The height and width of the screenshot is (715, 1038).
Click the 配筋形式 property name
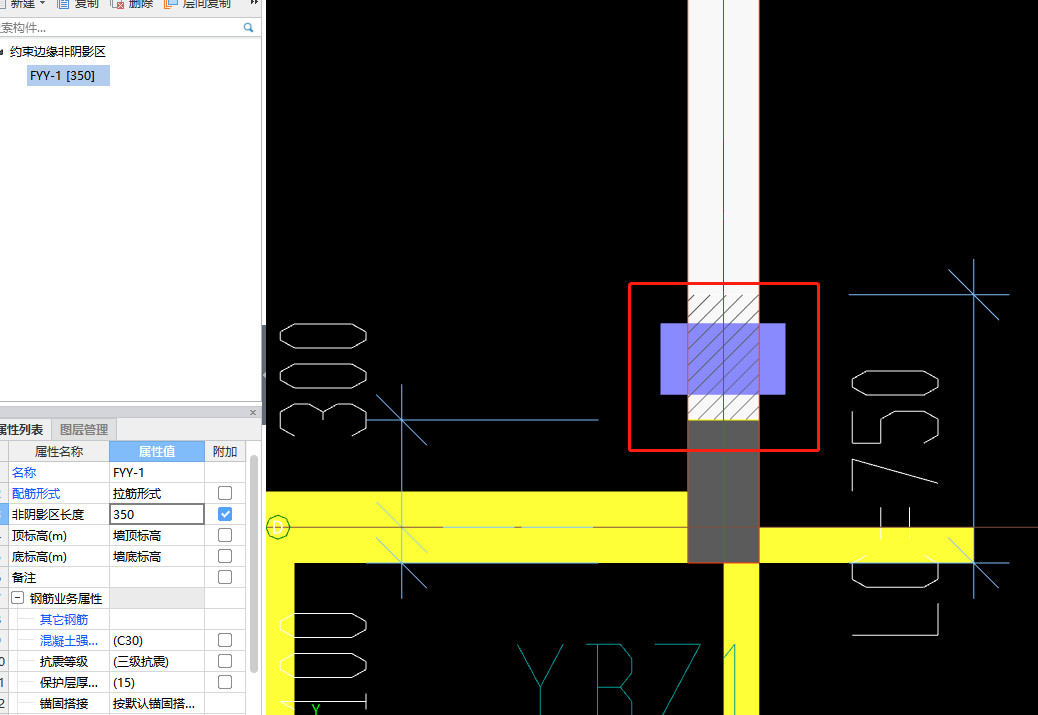point(36,493)
